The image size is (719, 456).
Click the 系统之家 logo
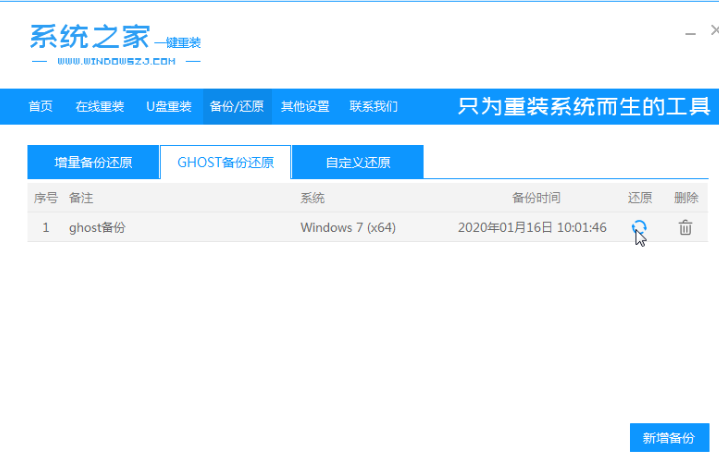pos(90,37)
